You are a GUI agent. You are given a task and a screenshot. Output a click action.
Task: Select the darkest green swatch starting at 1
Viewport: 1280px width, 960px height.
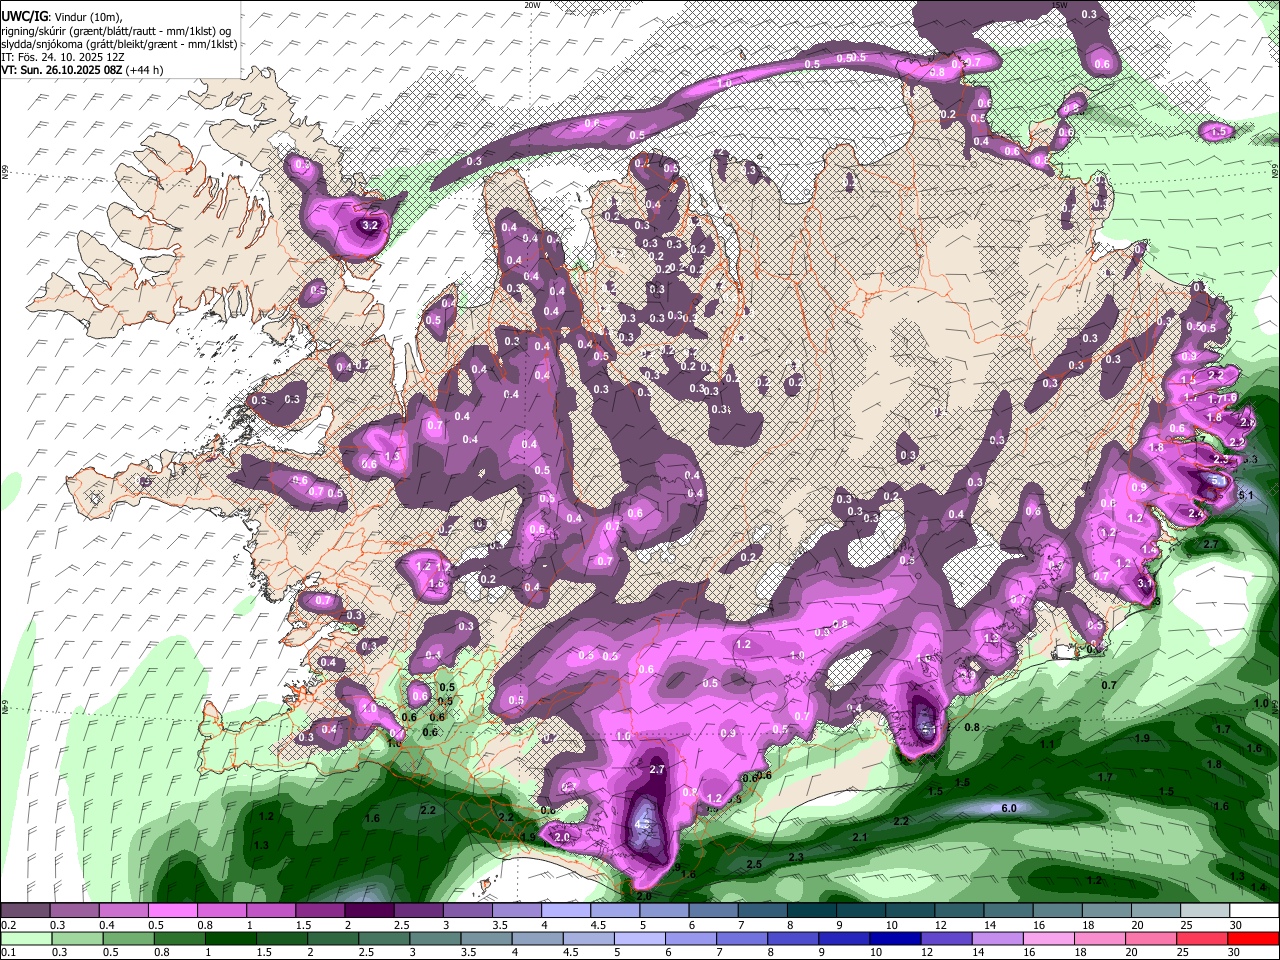(x=228, y=938)
